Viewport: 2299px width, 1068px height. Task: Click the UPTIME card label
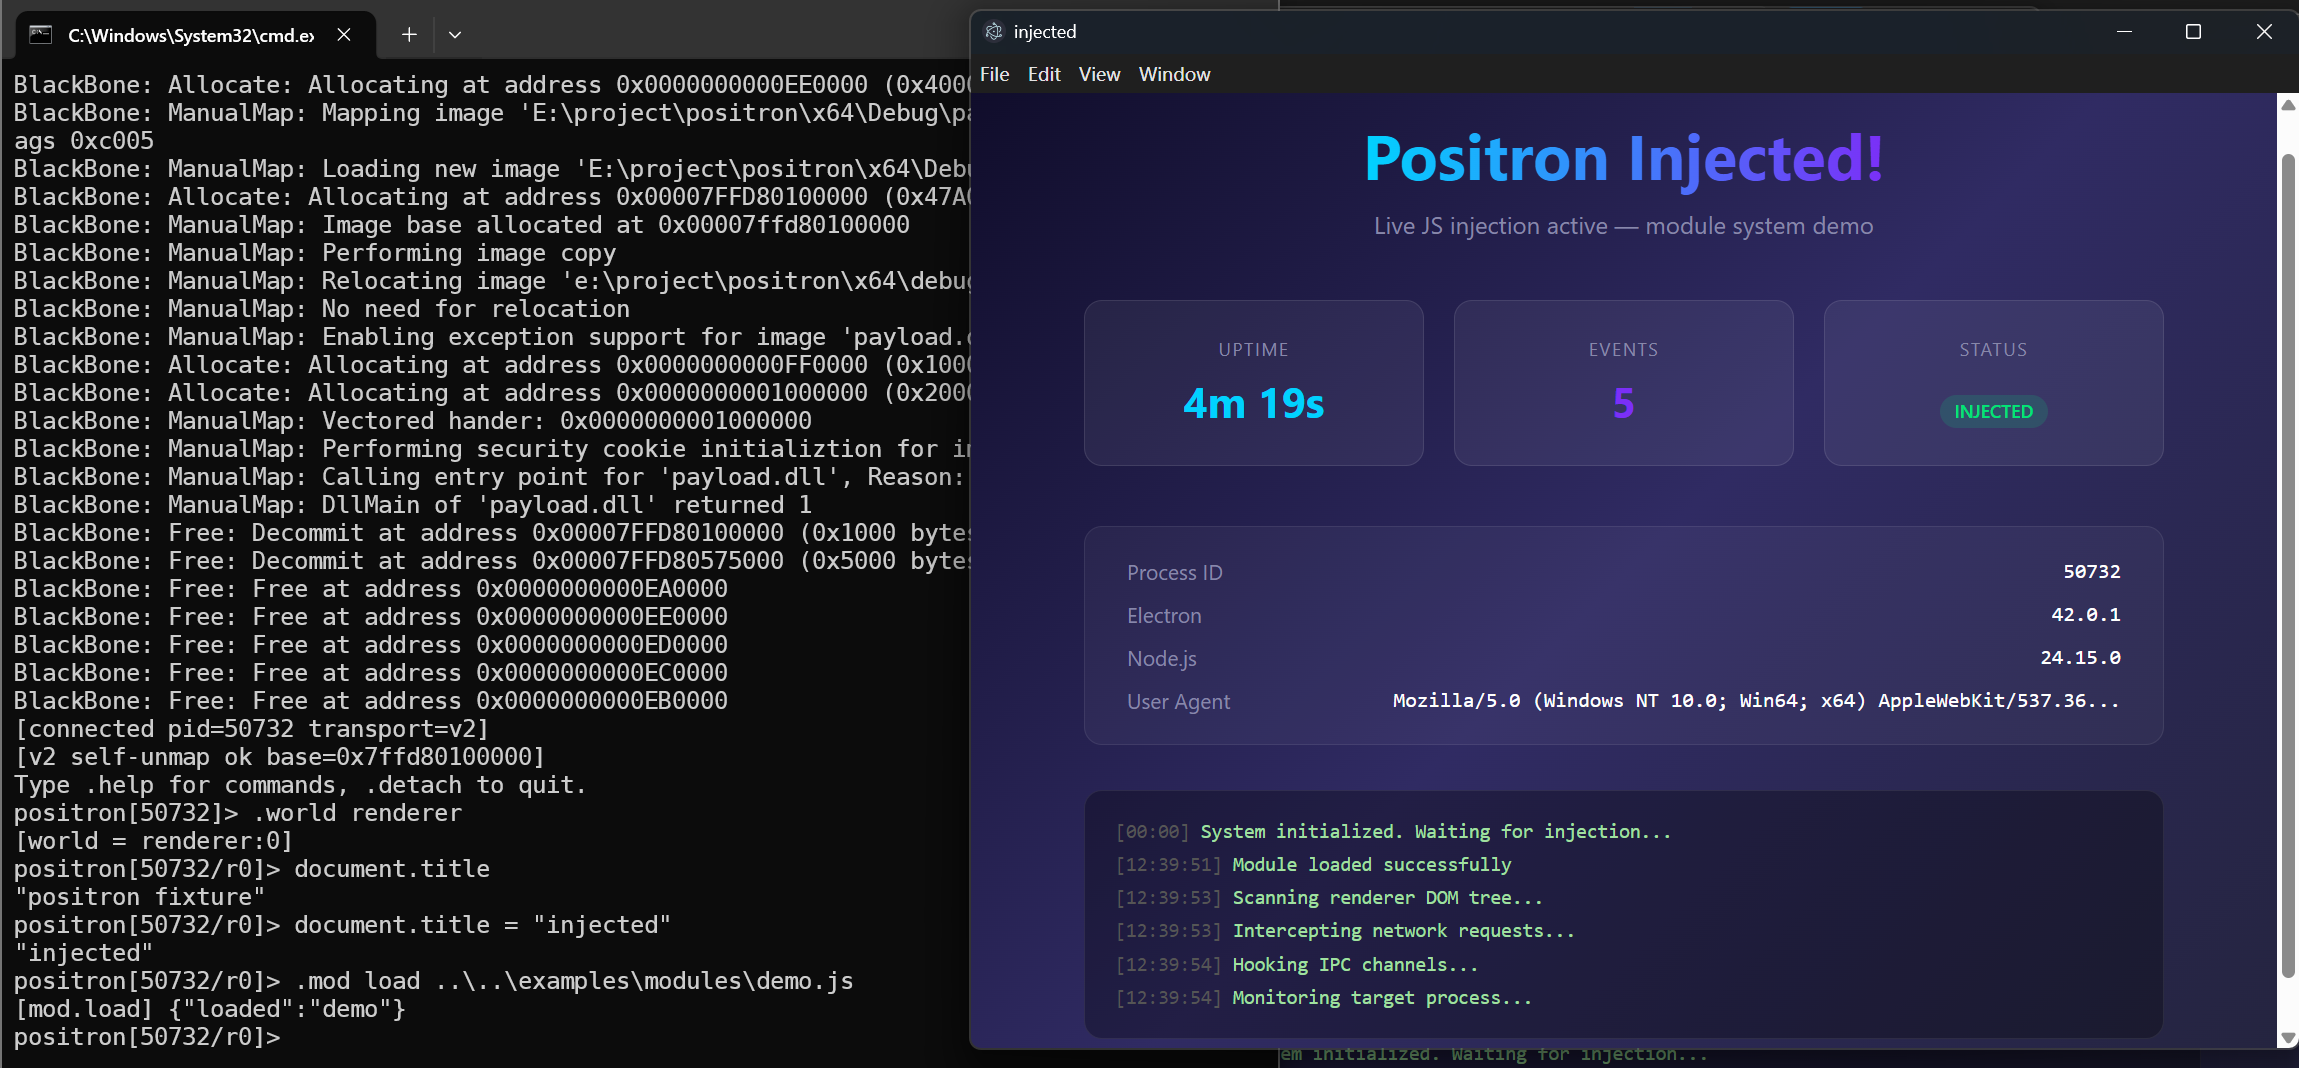[x=1253, y=350]
